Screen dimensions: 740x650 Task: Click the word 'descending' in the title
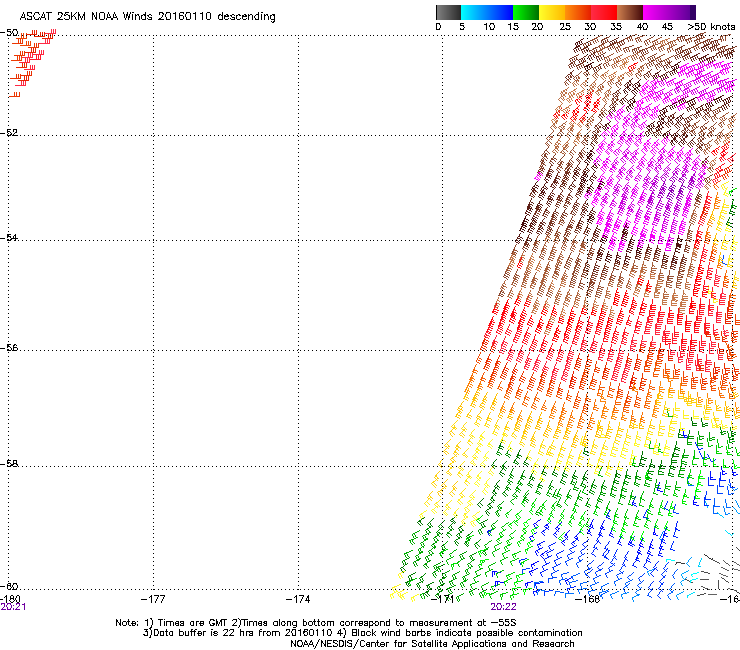(246, 16)
